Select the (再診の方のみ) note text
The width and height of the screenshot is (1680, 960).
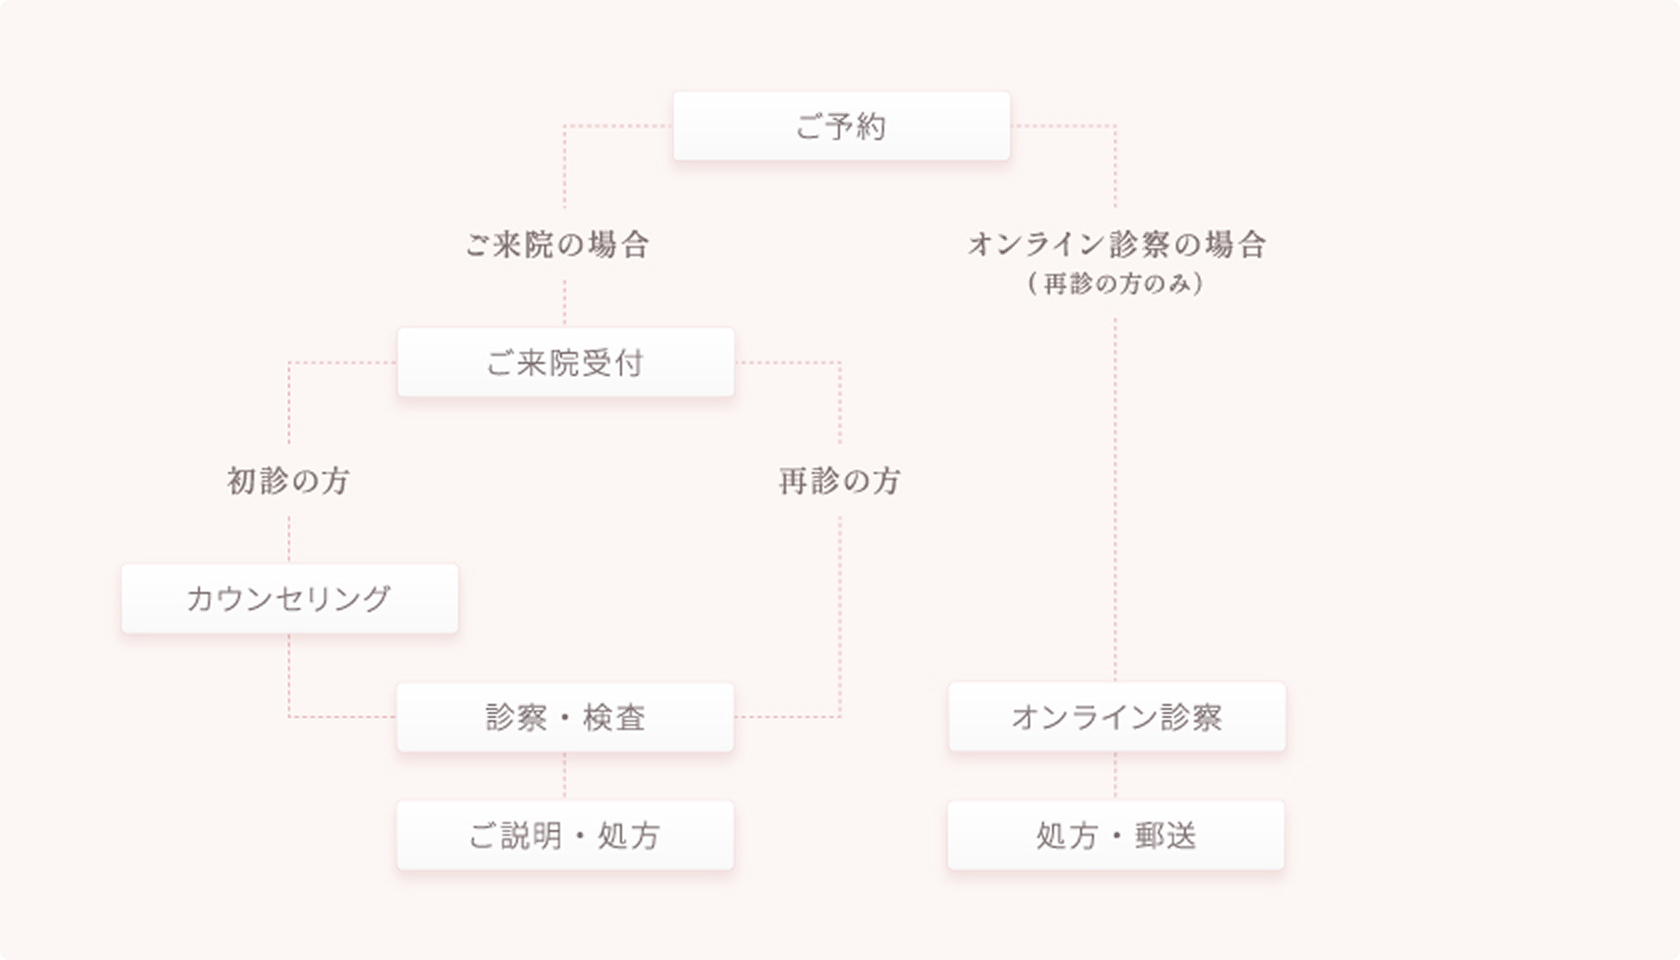1116,284
